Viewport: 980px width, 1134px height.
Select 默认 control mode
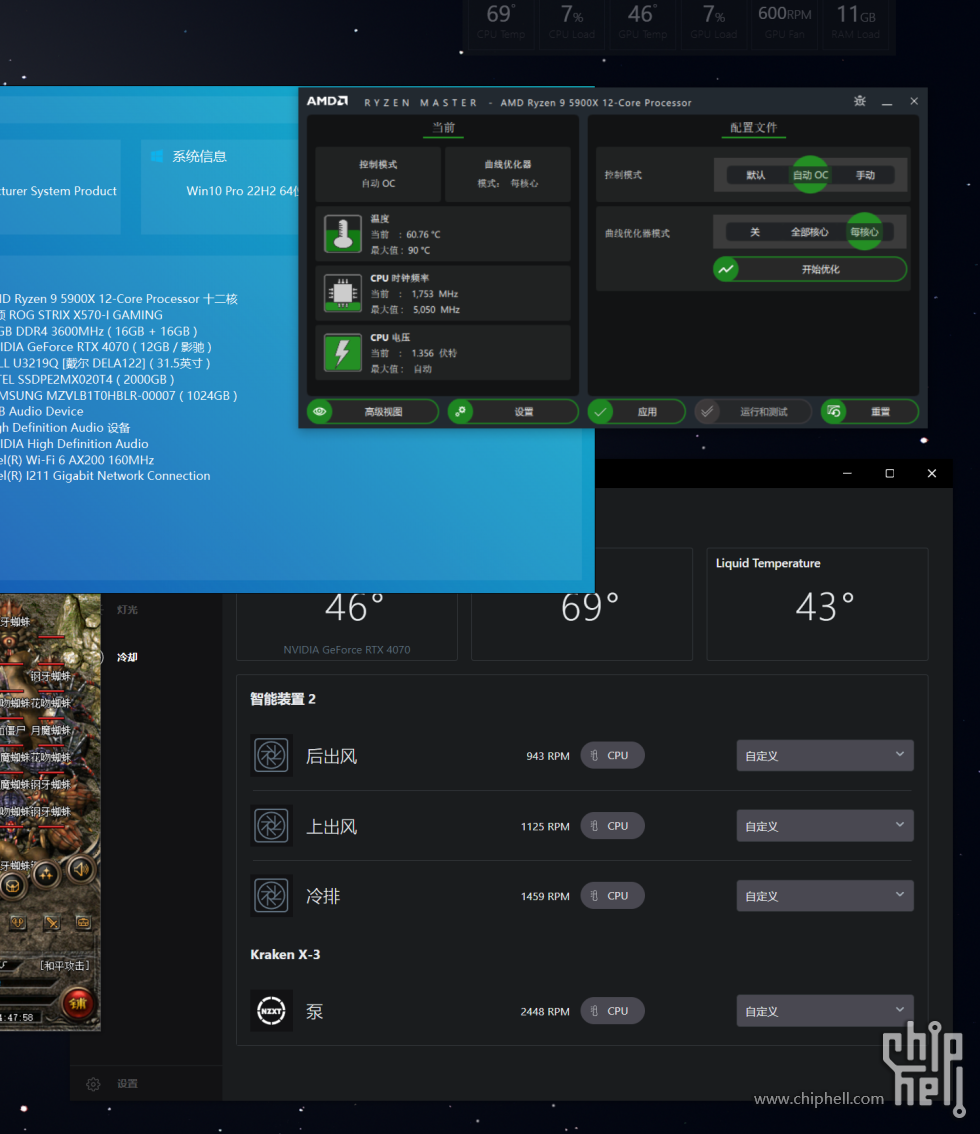coord(756,175)
